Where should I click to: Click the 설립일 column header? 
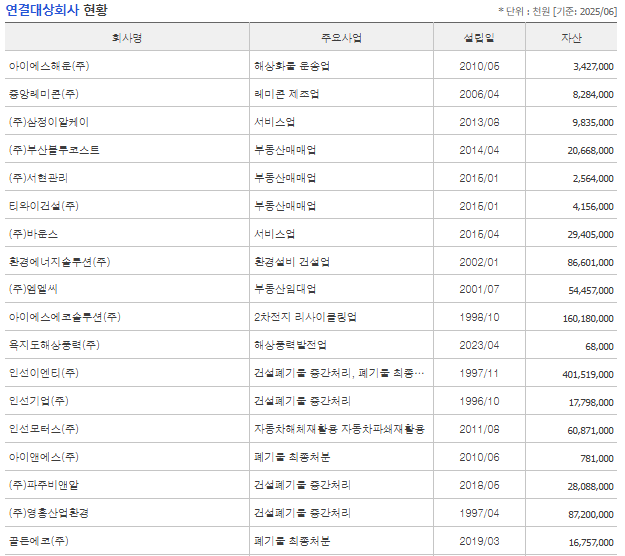tap(479, 38)
